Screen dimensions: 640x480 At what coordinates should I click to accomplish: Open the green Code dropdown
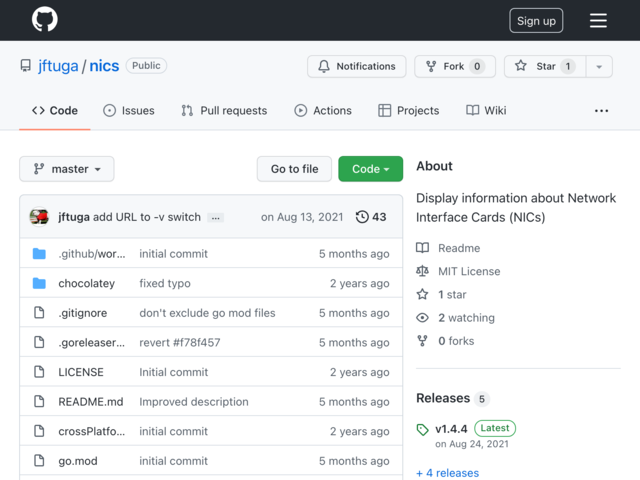[x=370, y=169]
